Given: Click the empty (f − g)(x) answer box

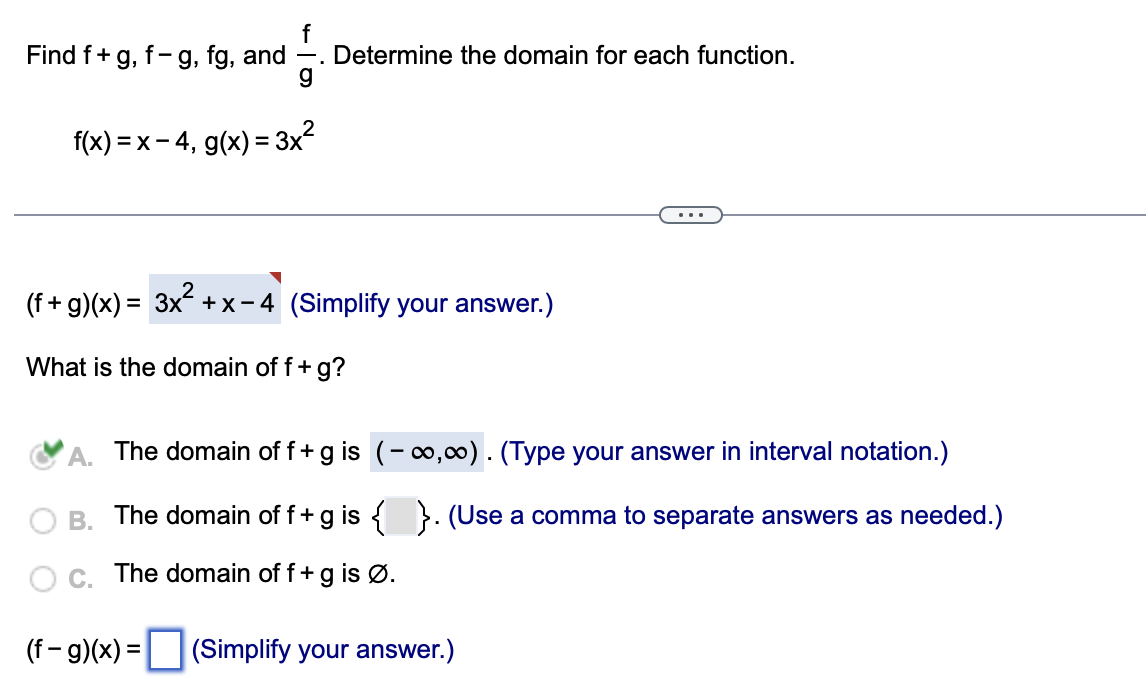Looking at the screenshot, I should [x=165, y=650].
